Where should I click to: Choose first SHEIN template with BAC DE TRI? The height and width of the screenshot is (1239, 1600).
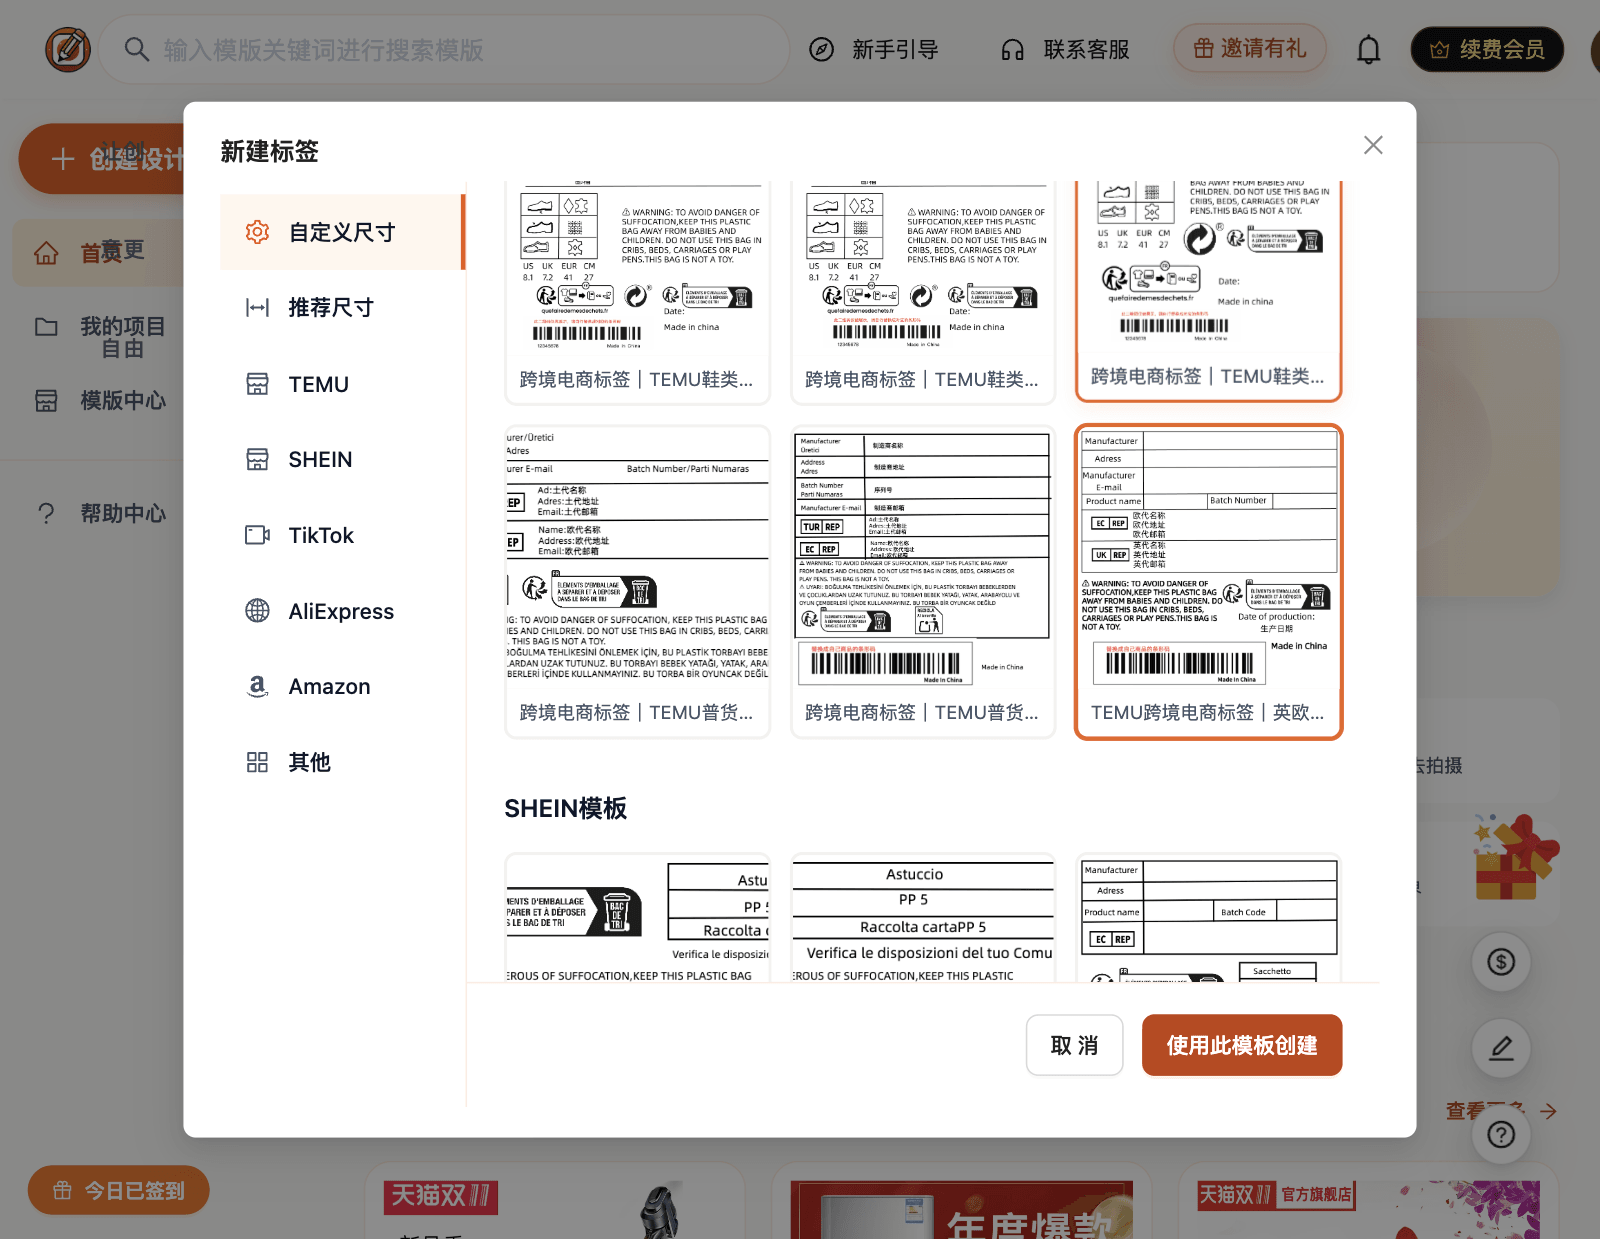637,918
